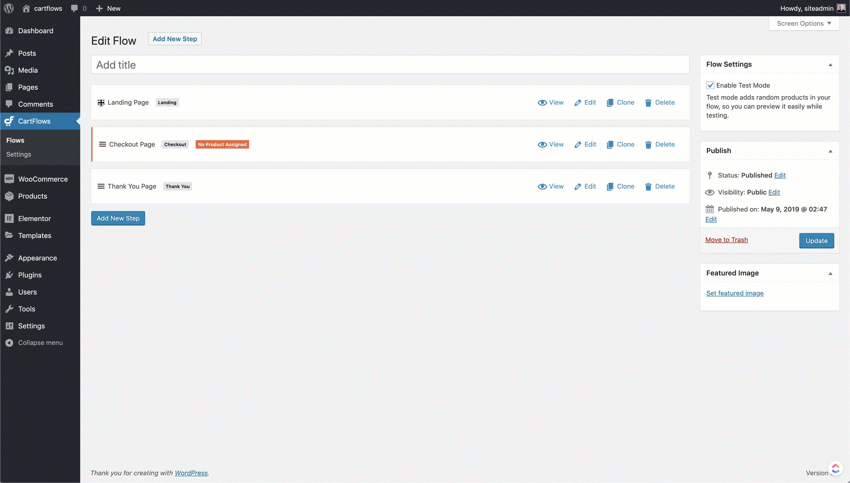Clone the Landing Page step
850x483 pixels.
click(x=620, y=102)
